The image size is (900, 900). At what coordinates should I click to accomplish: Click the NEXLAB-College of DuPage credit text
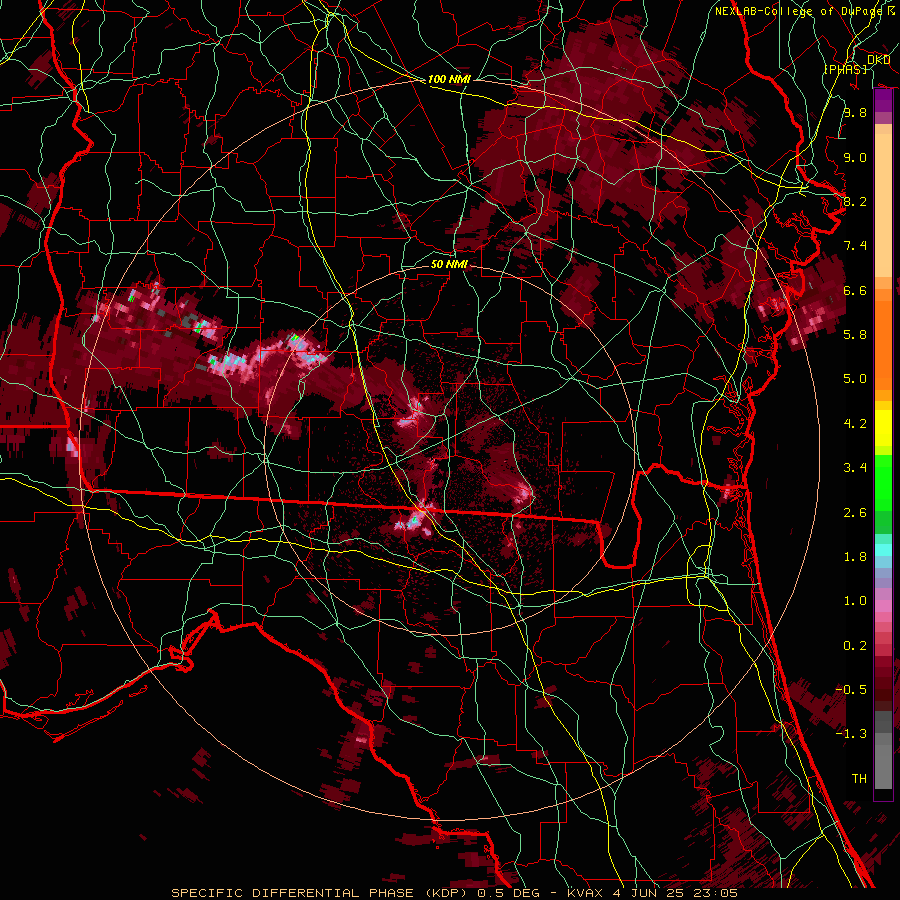tap(799, 11)
